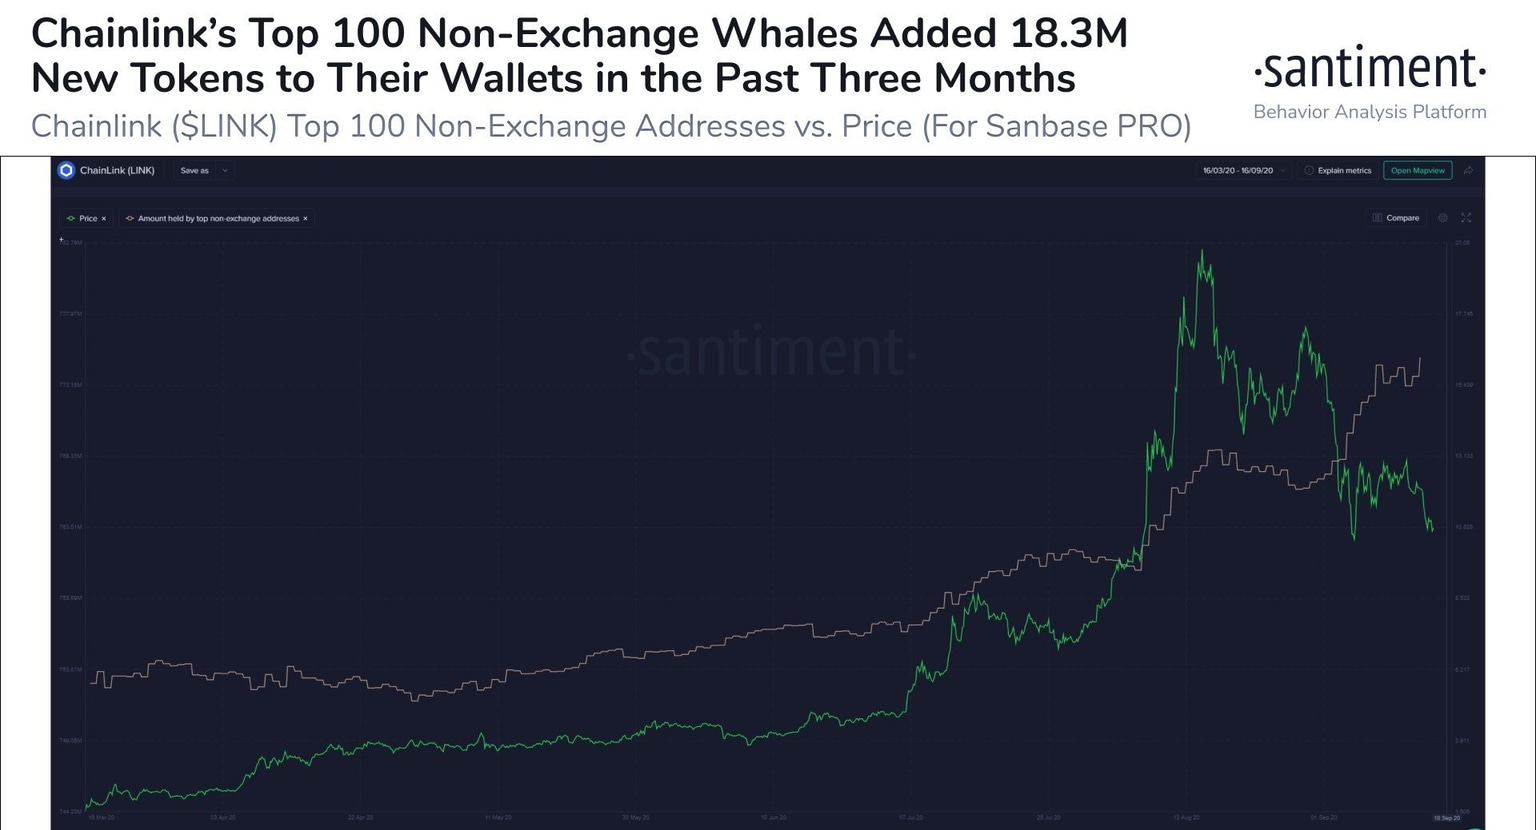1536x830 pixels.
Task: Select the ChainLink (LINK) asset label
Action: coord(117,171)
